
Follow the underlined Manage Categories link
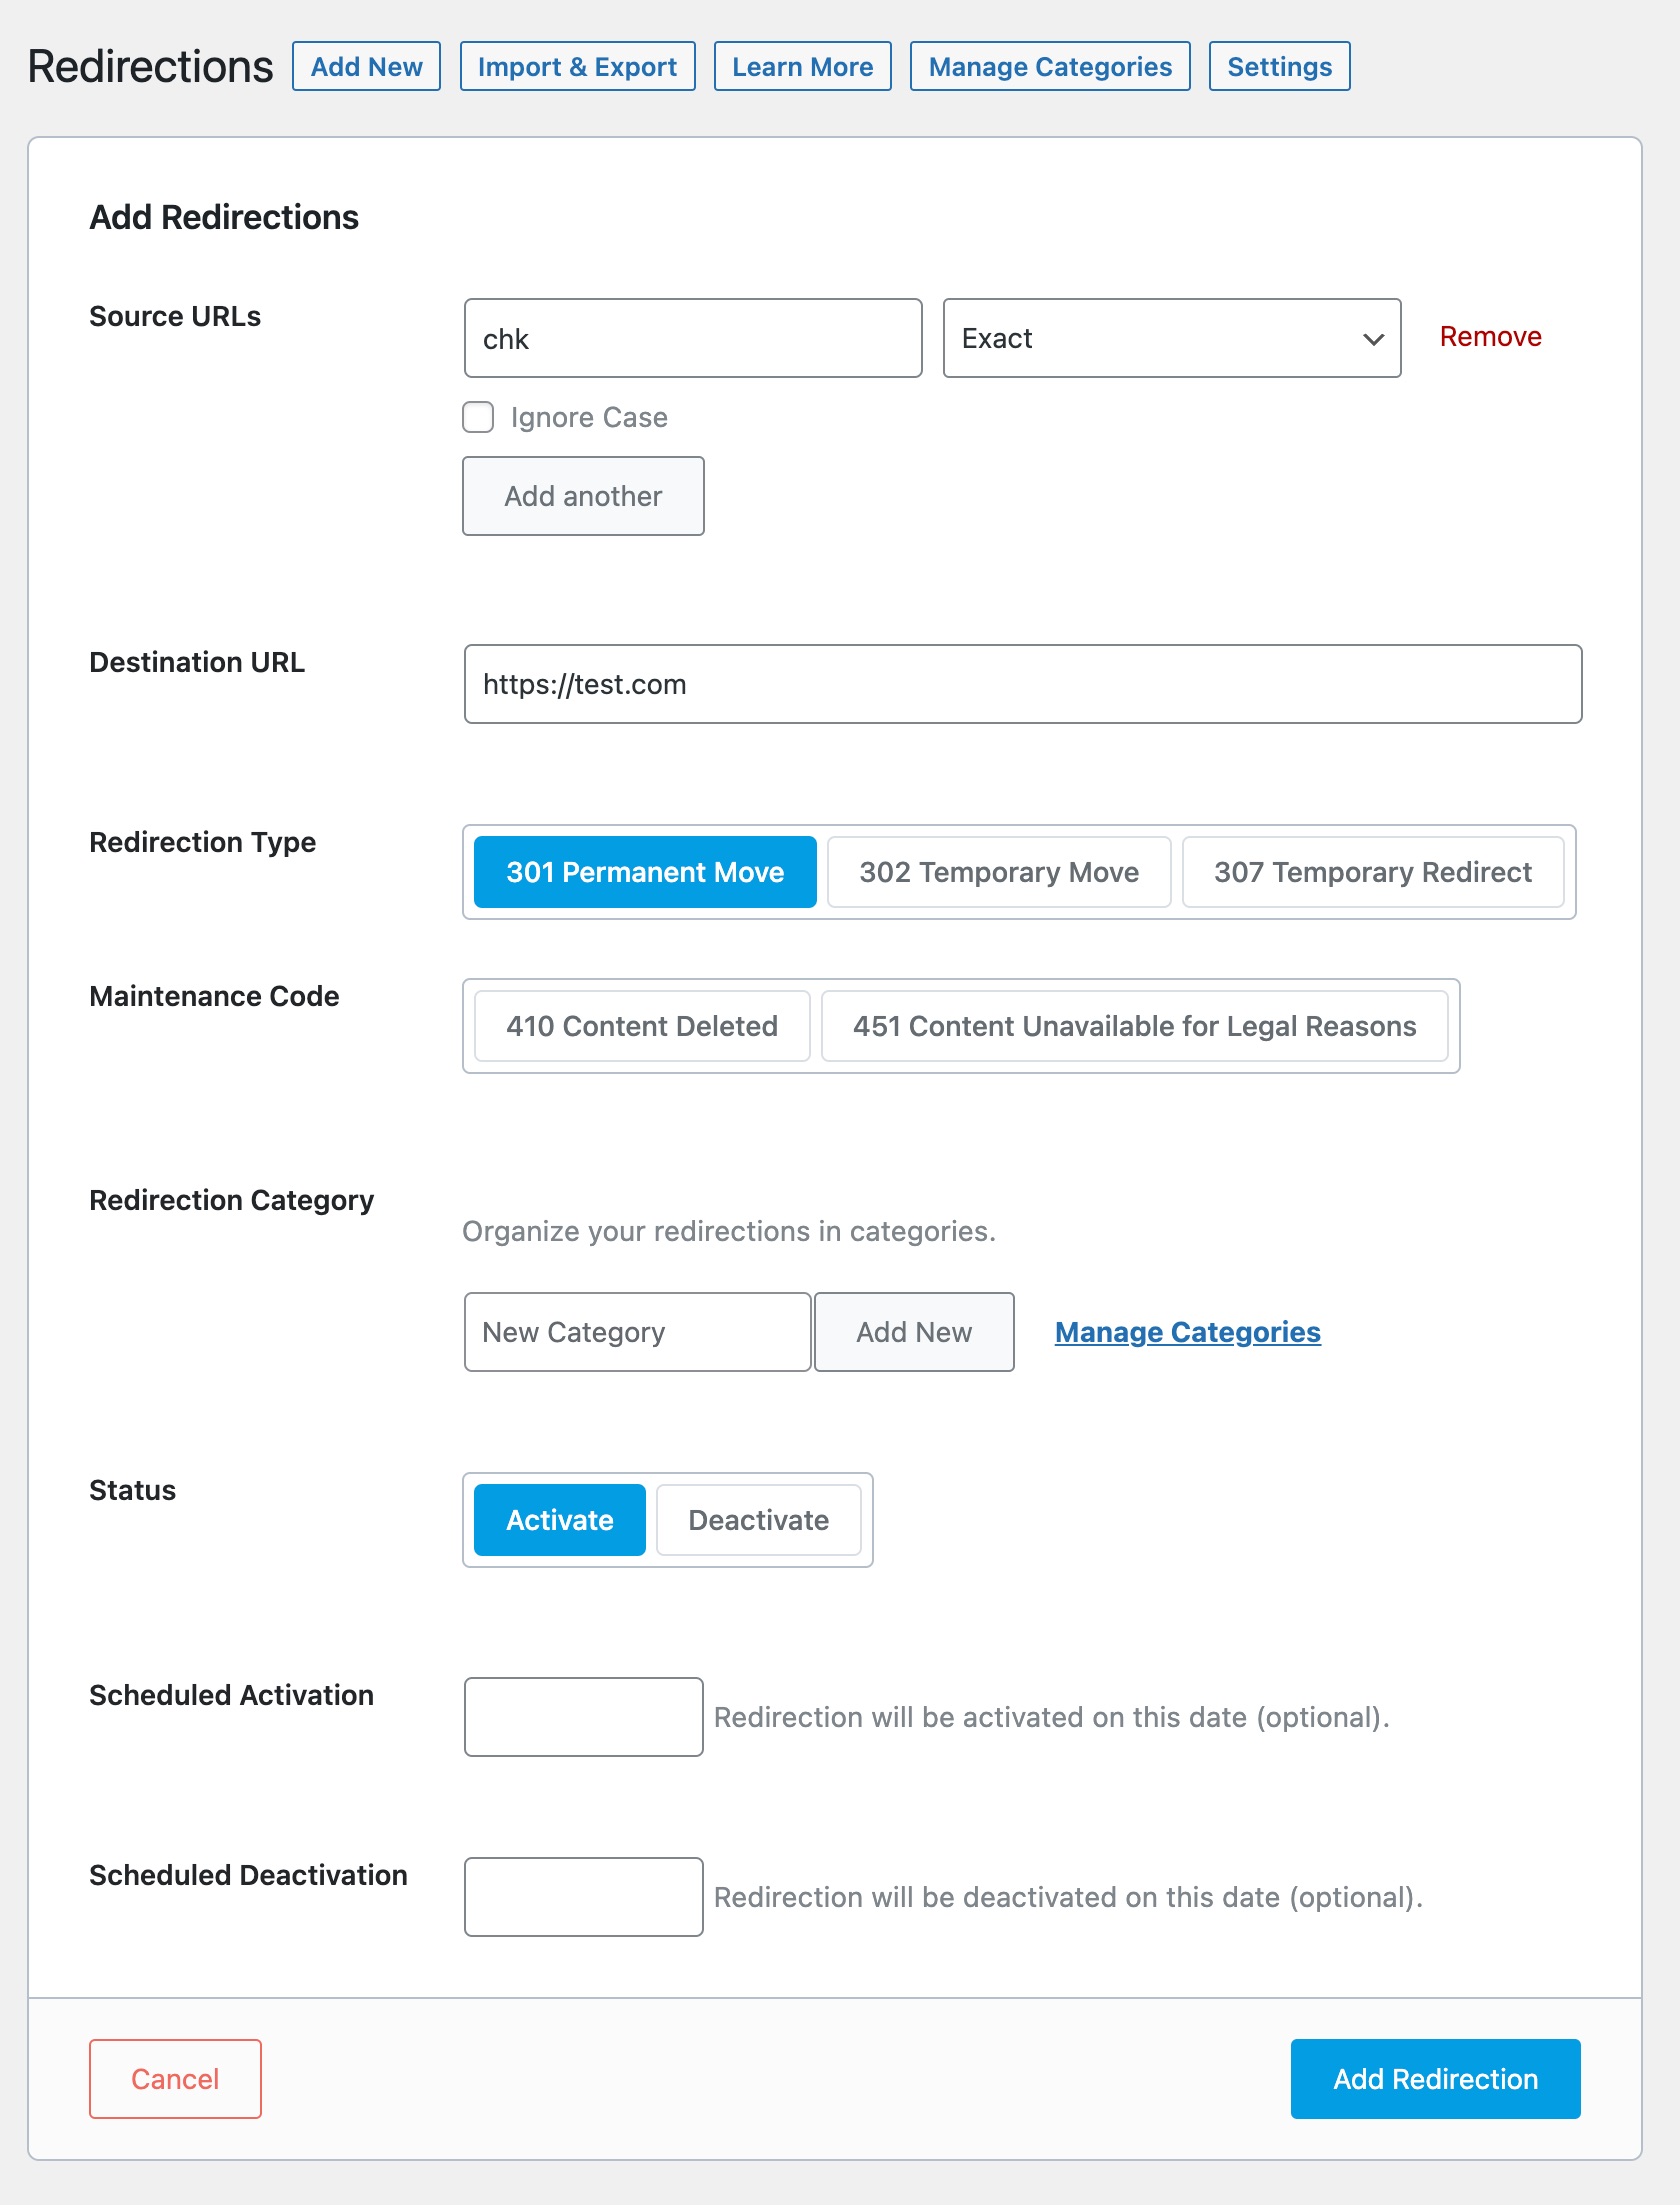coord(1187,1332)
